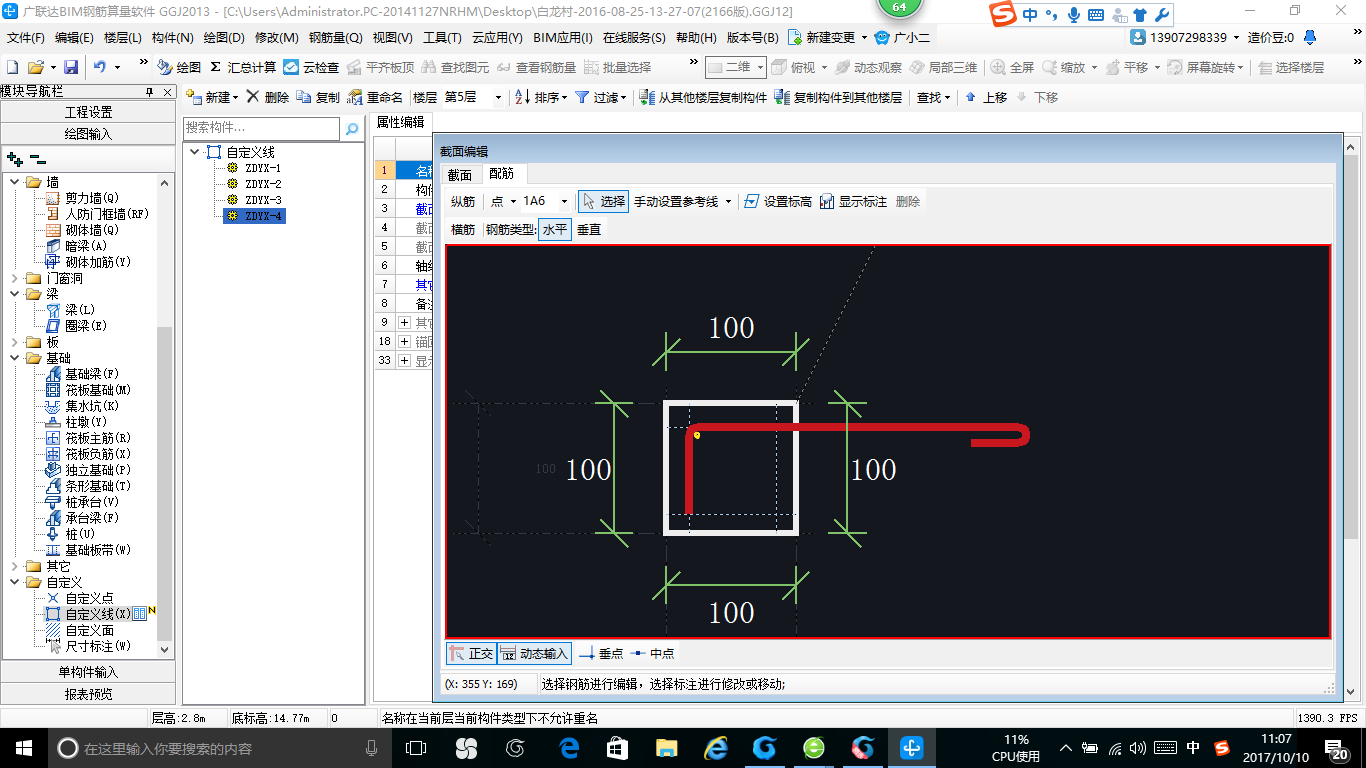Toggle 中点 midpoint snap
The width and height of the screenshot is (1366, 768).
tap(652, 654)
